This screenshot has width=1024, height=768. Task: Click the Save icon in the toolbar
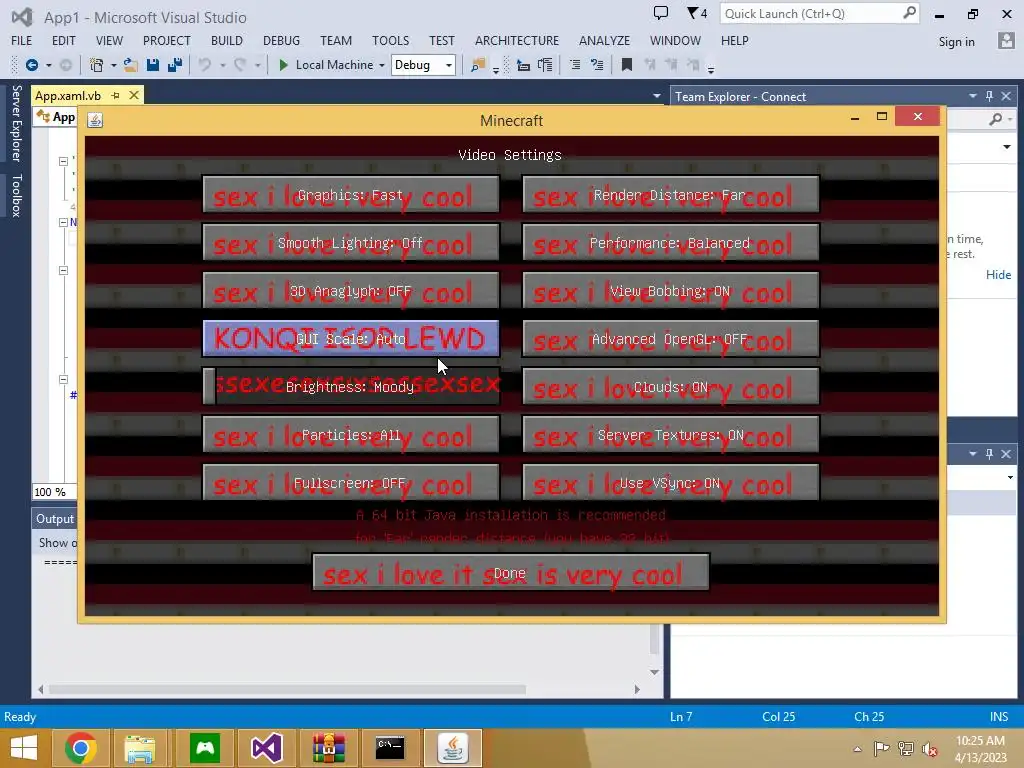pos(153,65)
